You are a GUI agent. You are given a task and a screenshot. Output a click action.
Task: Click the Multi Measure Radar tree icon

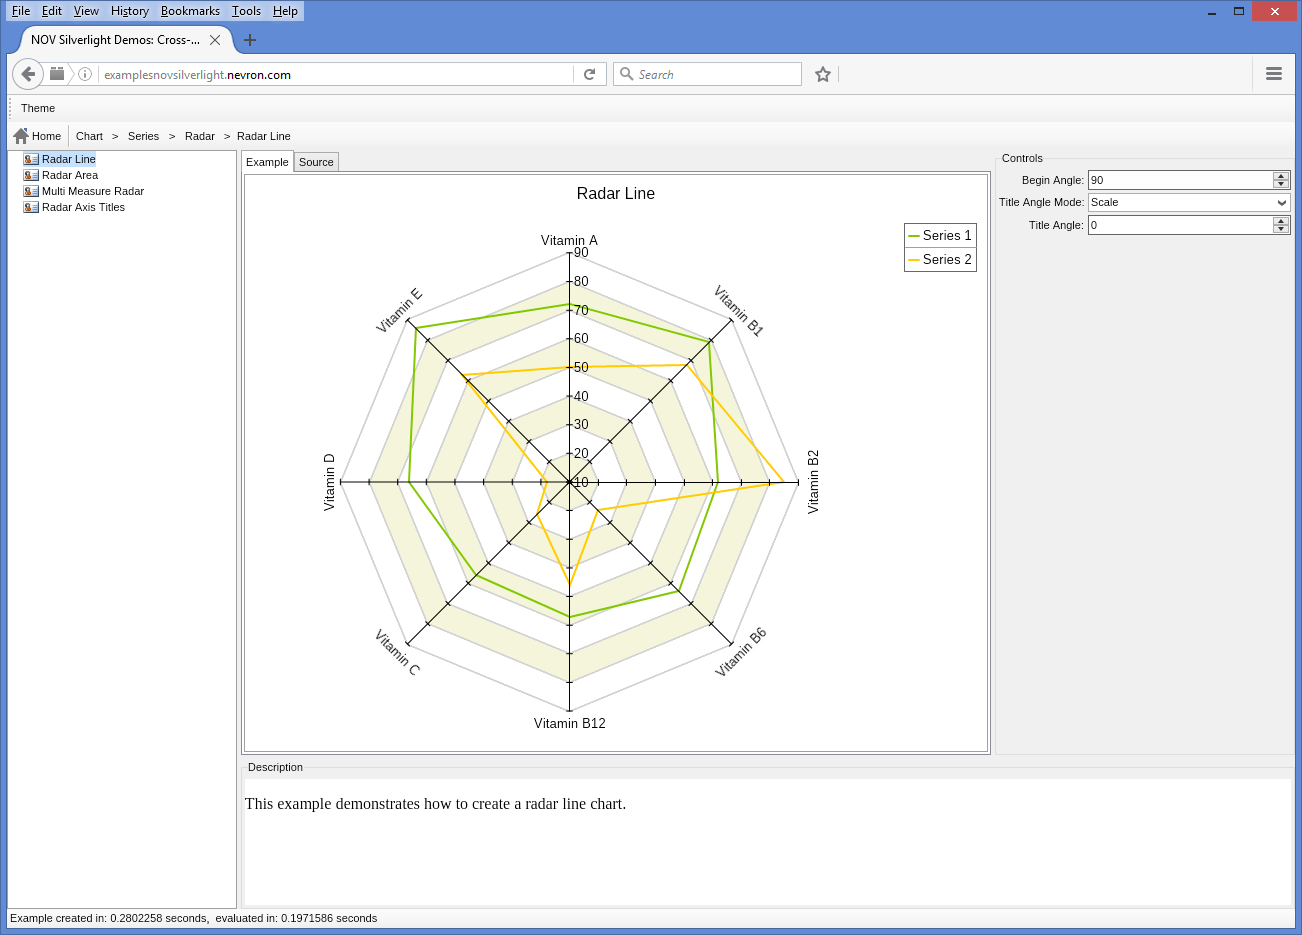click(x=31, y=191)
